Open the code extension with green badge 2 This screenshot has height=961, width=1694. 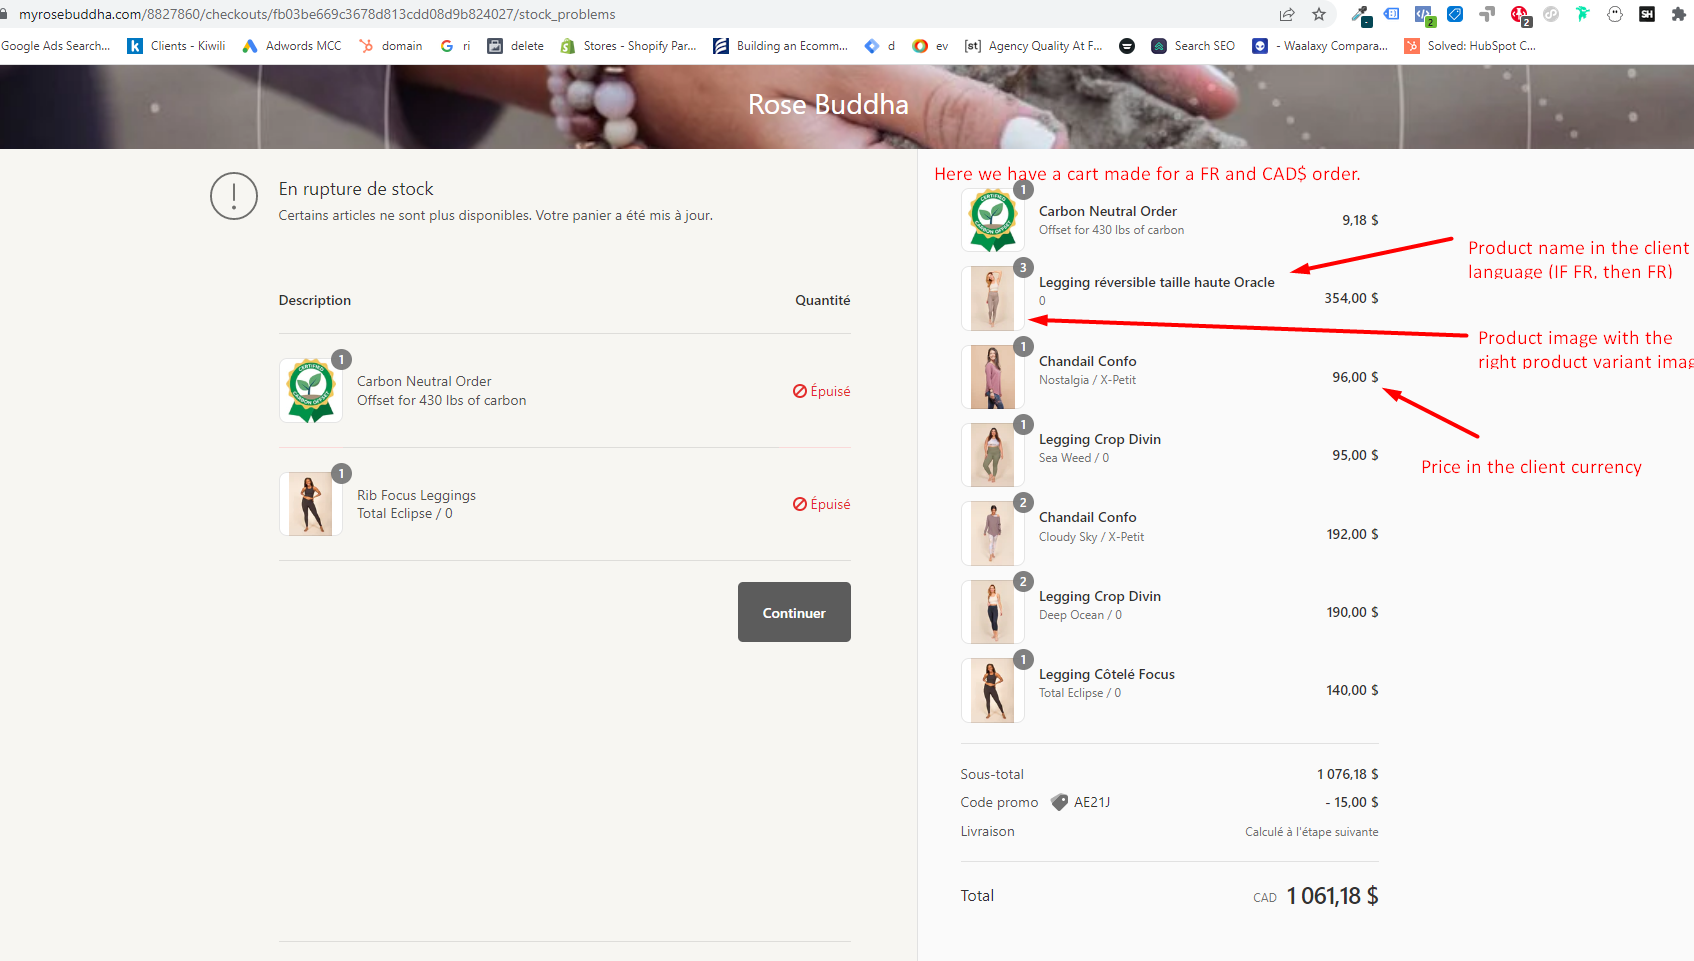1424,14
